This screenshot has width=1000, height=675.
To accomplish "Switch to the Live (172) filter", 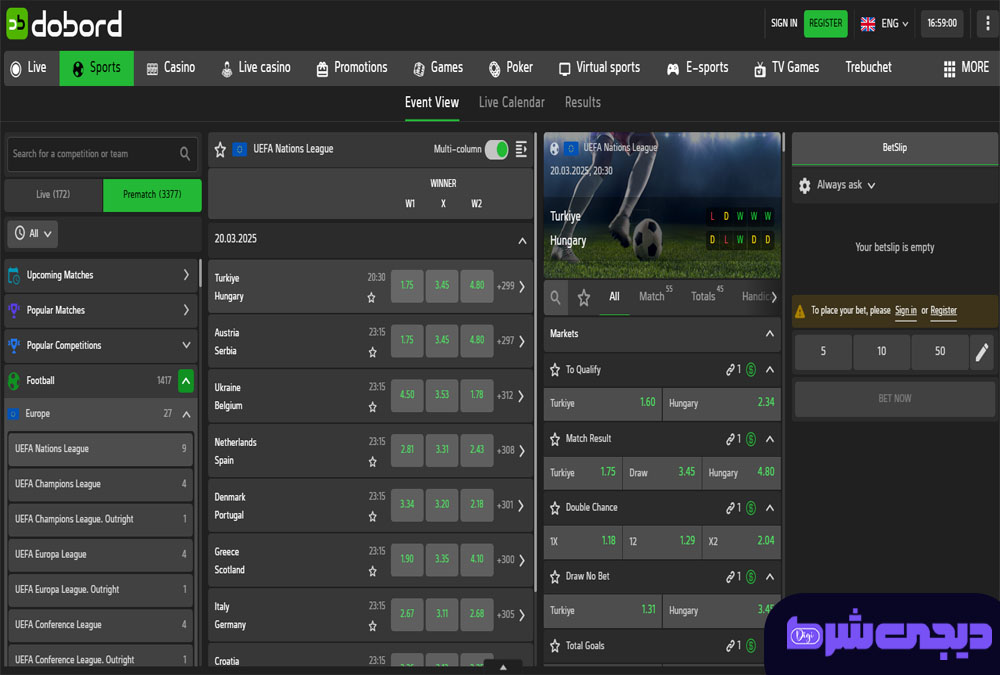I will (x=54, y=195).
